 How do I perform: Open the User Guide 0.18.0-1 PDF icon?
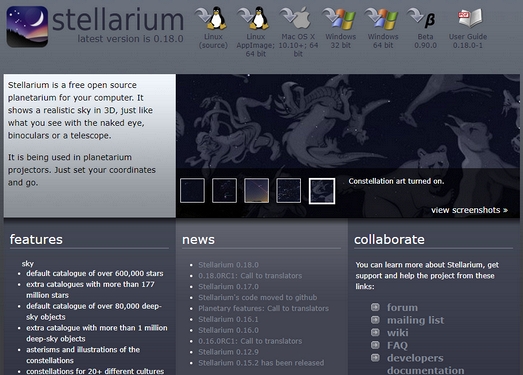[x=470, y=18]
